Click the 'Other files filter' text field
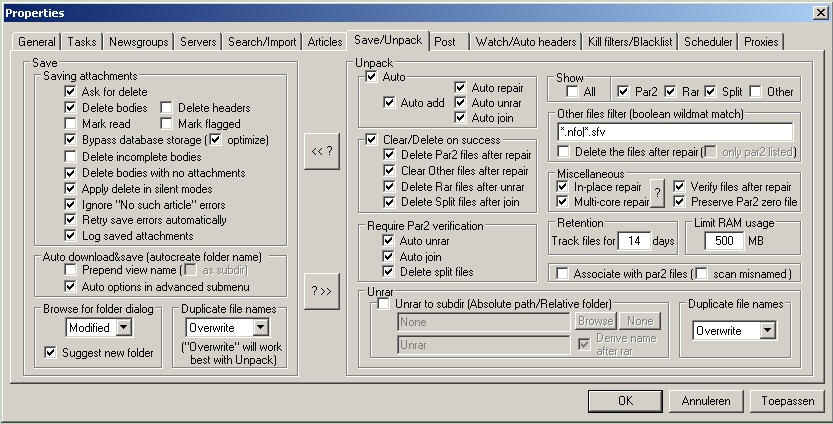833x424 pixels. [x=675, y=132]
